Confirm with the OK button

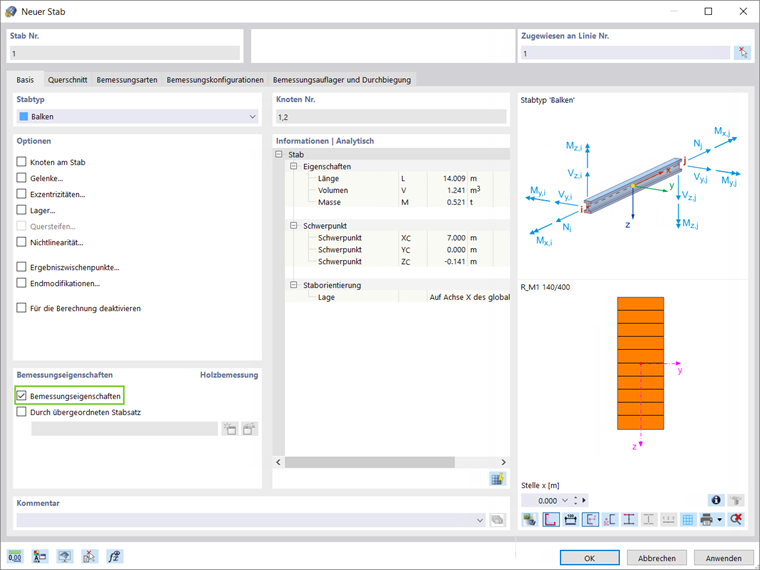click(589, 558)
